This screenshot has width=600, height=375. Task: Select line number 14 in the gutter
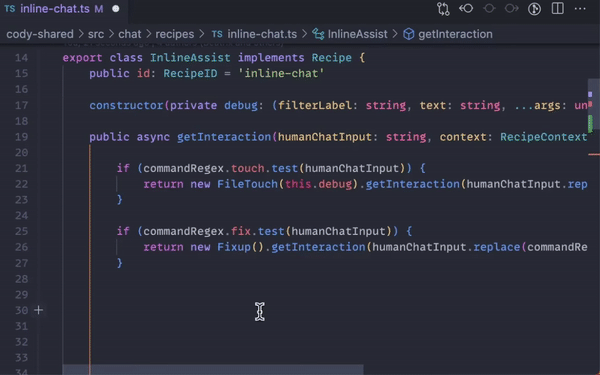click(x=21, y=58)
